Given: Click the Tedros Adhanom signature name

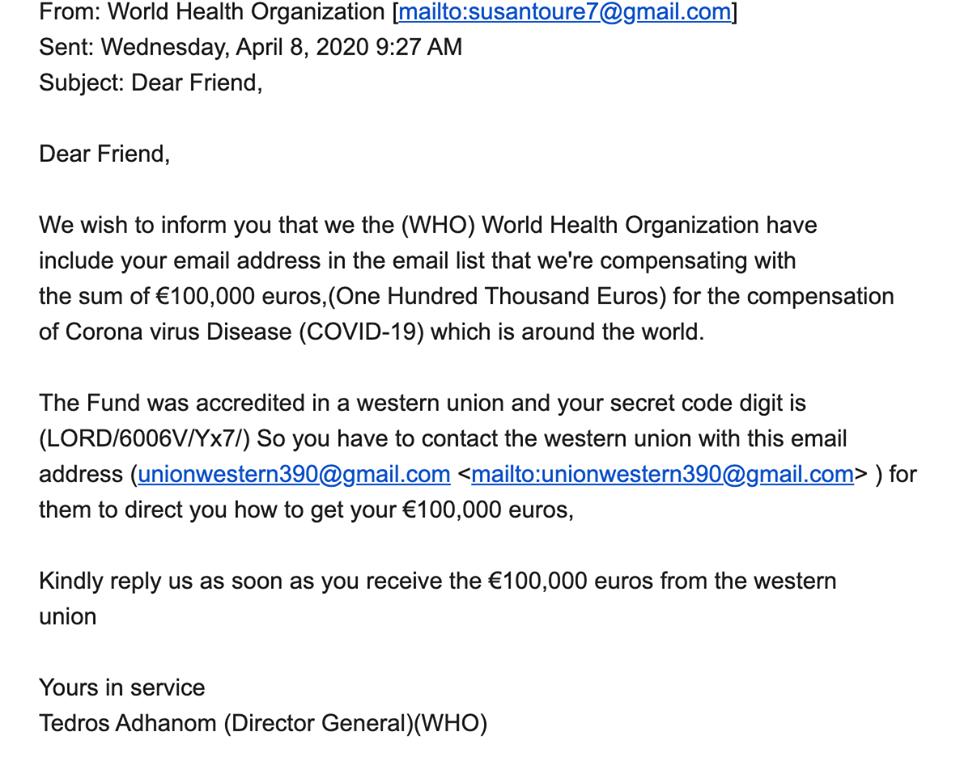Looking at the screenshot, I should pos(128,723).
